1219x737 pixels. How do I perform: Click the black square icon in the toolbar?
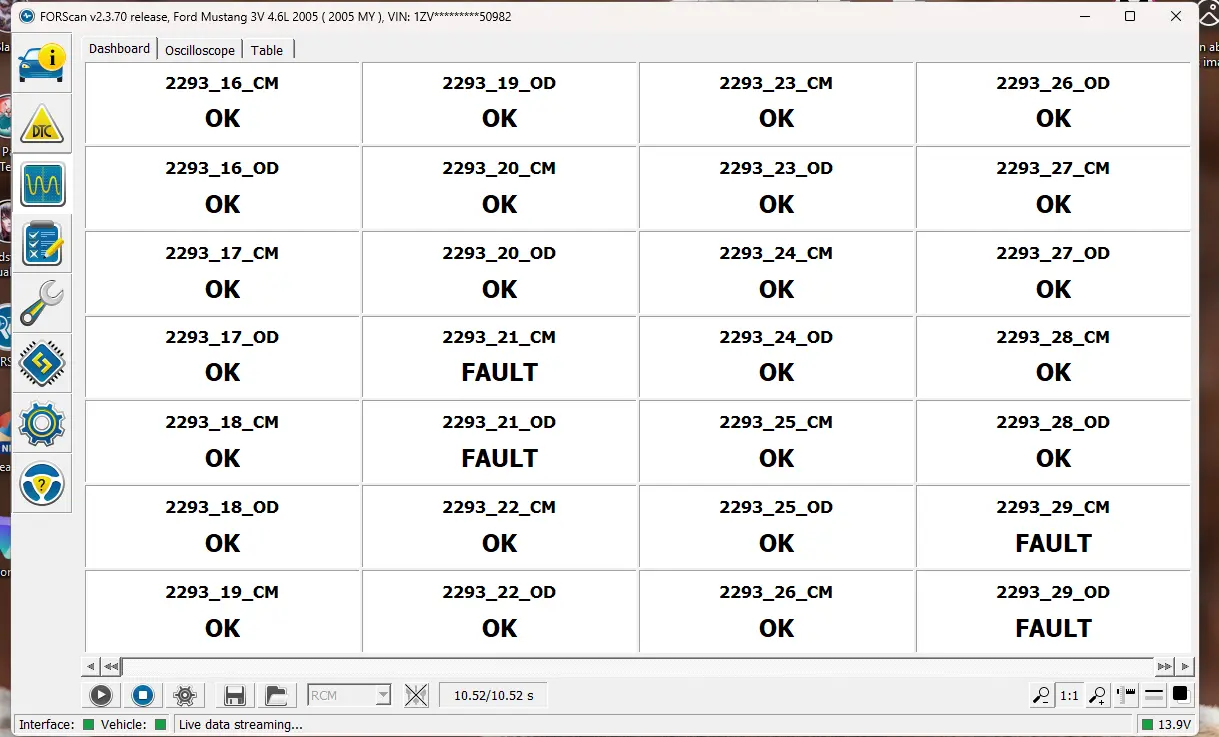(x=1180, y=694)
